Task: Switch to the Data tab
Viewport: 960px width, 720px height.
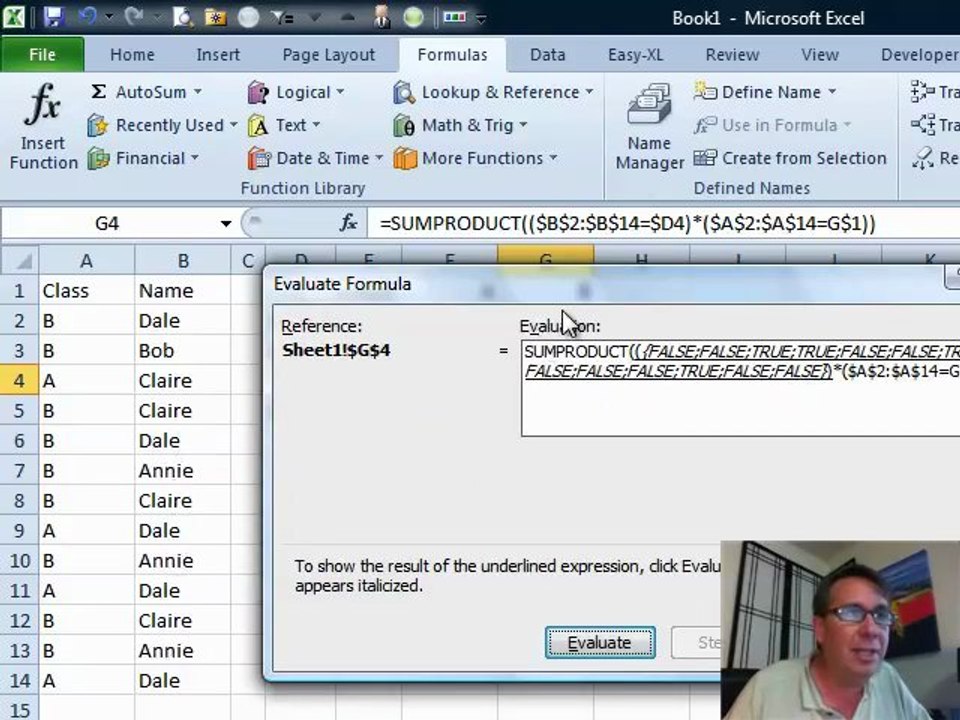Action: 547,54
